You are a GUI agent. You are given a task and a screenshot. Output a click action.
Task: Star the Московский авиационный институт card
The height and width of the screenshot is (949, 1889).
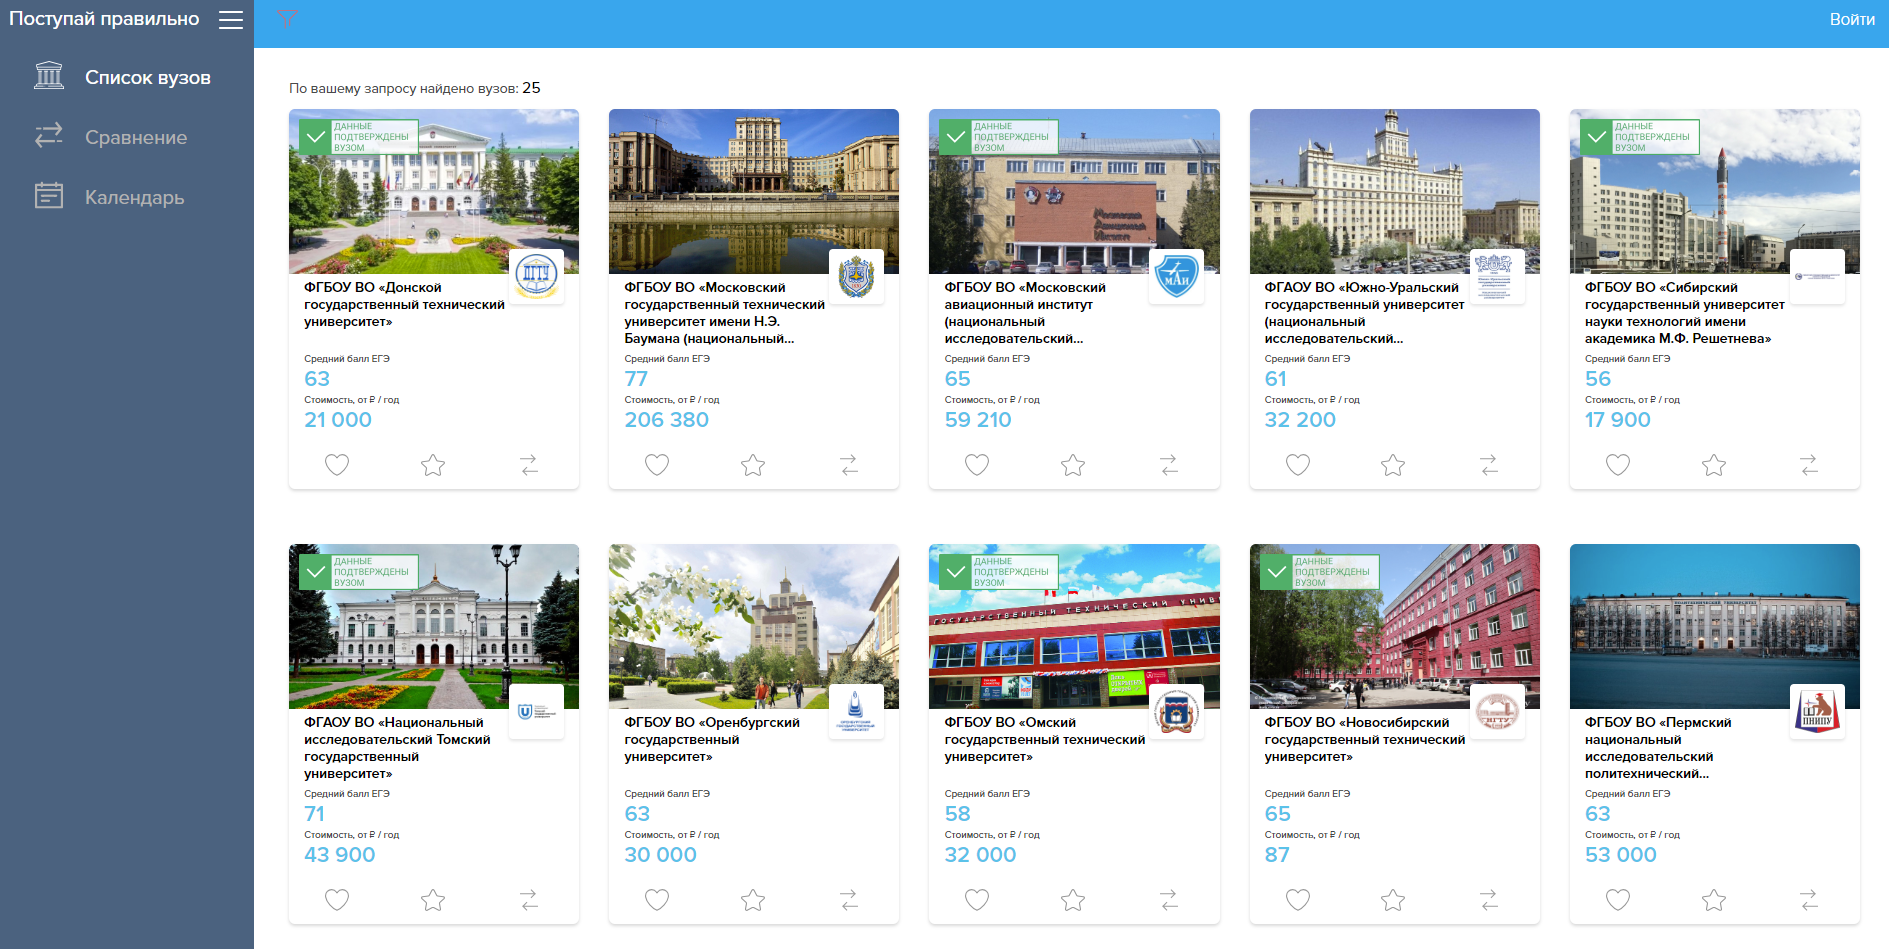click(1073, 465)
